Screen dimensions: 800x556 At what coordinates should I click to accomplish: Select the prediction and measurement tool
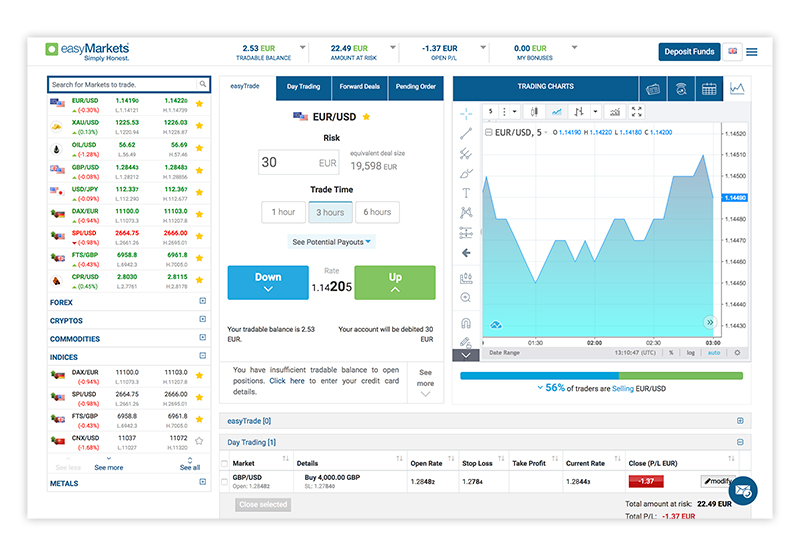coord(466,233)
